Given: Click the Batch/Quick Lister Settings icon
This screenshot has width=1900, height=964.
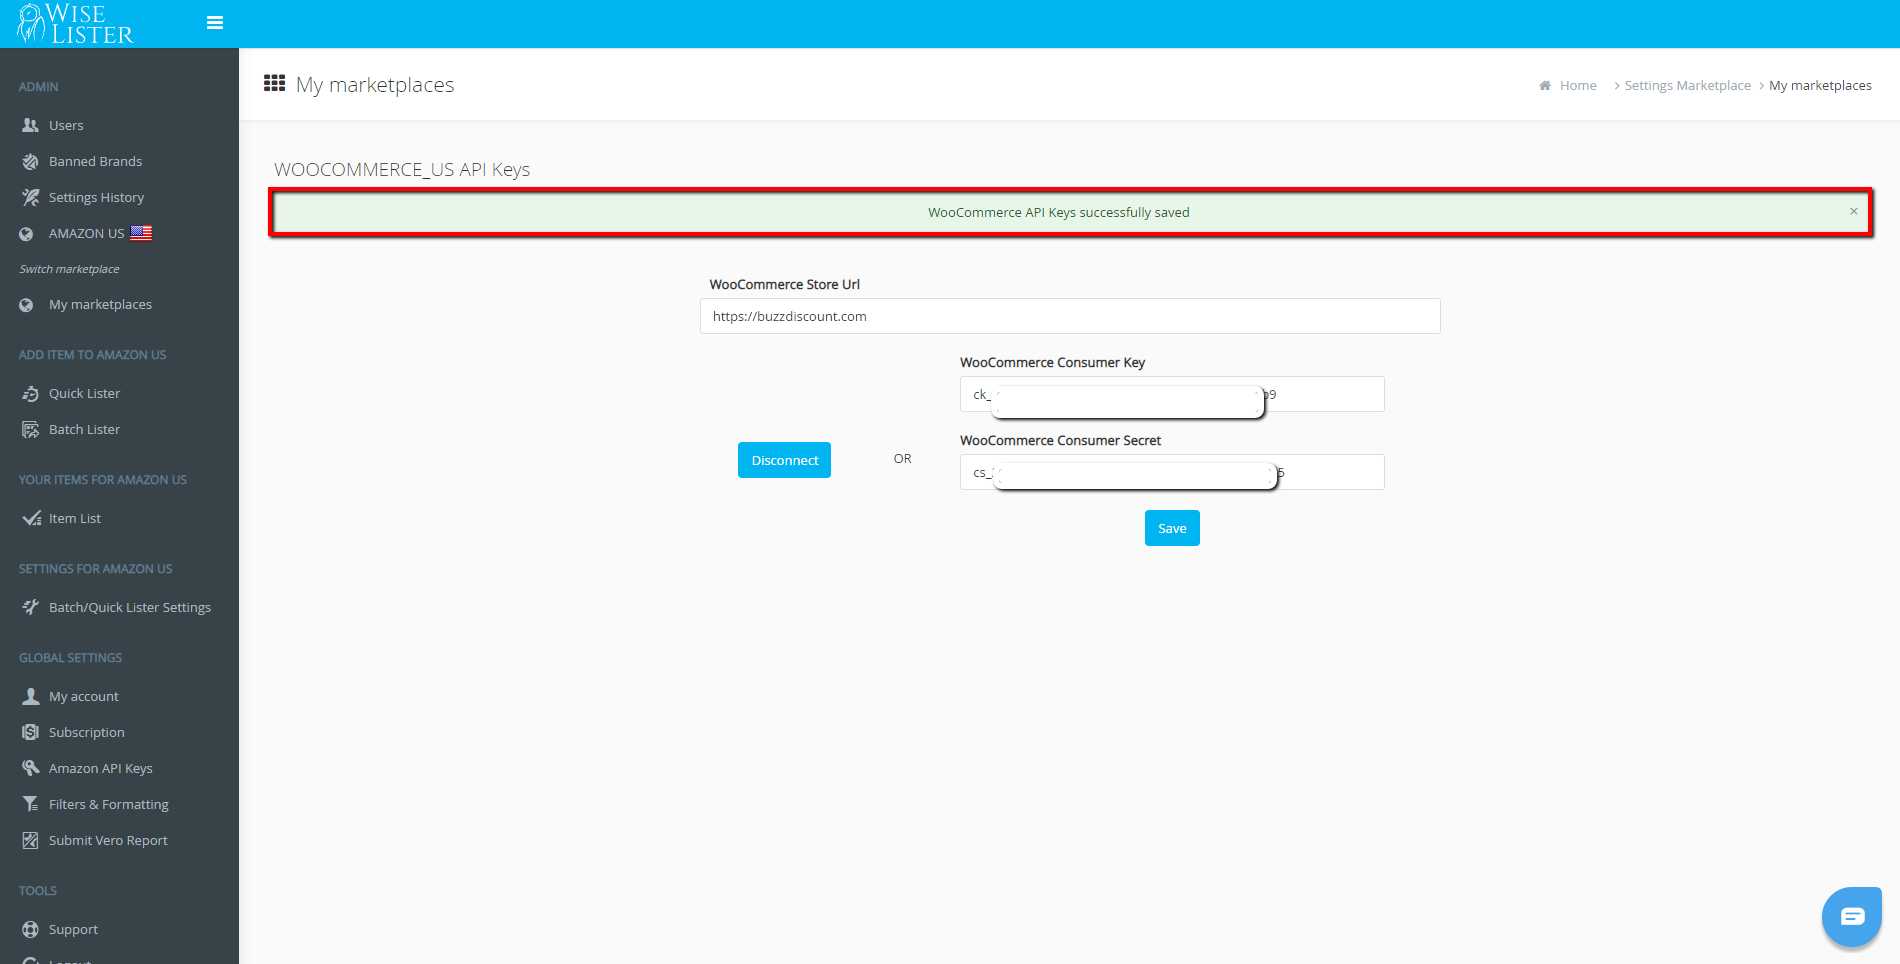Looking at the screenshot, I should pos(30,607).
